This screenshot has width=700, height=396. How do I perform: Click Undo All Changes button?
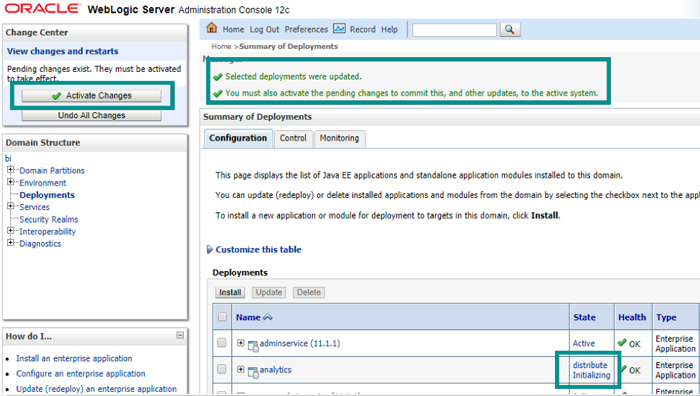click(92, 115)
